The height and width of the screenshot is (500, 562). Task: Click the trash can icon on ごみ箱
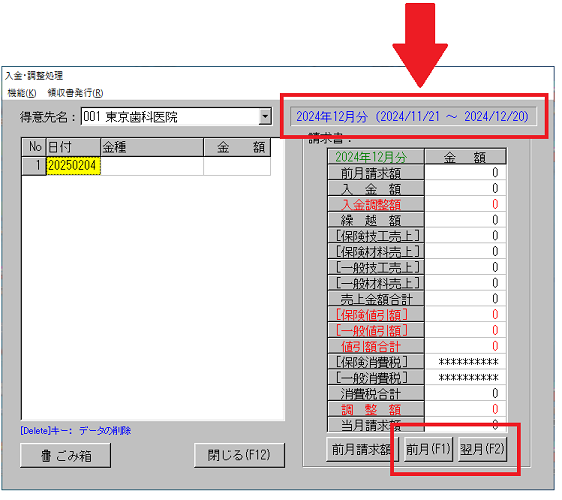point(46,456)
